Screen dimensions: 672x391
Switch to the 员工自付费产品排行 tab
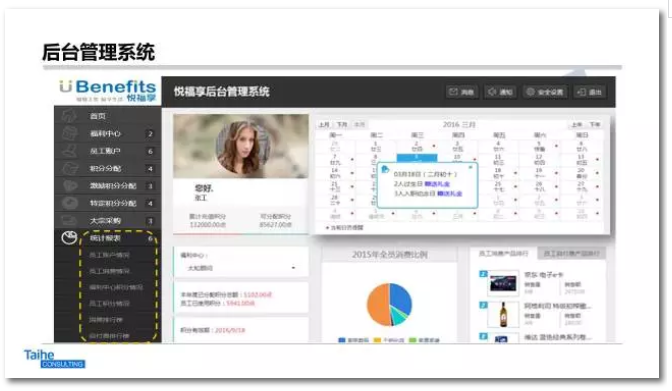[571, 253]
